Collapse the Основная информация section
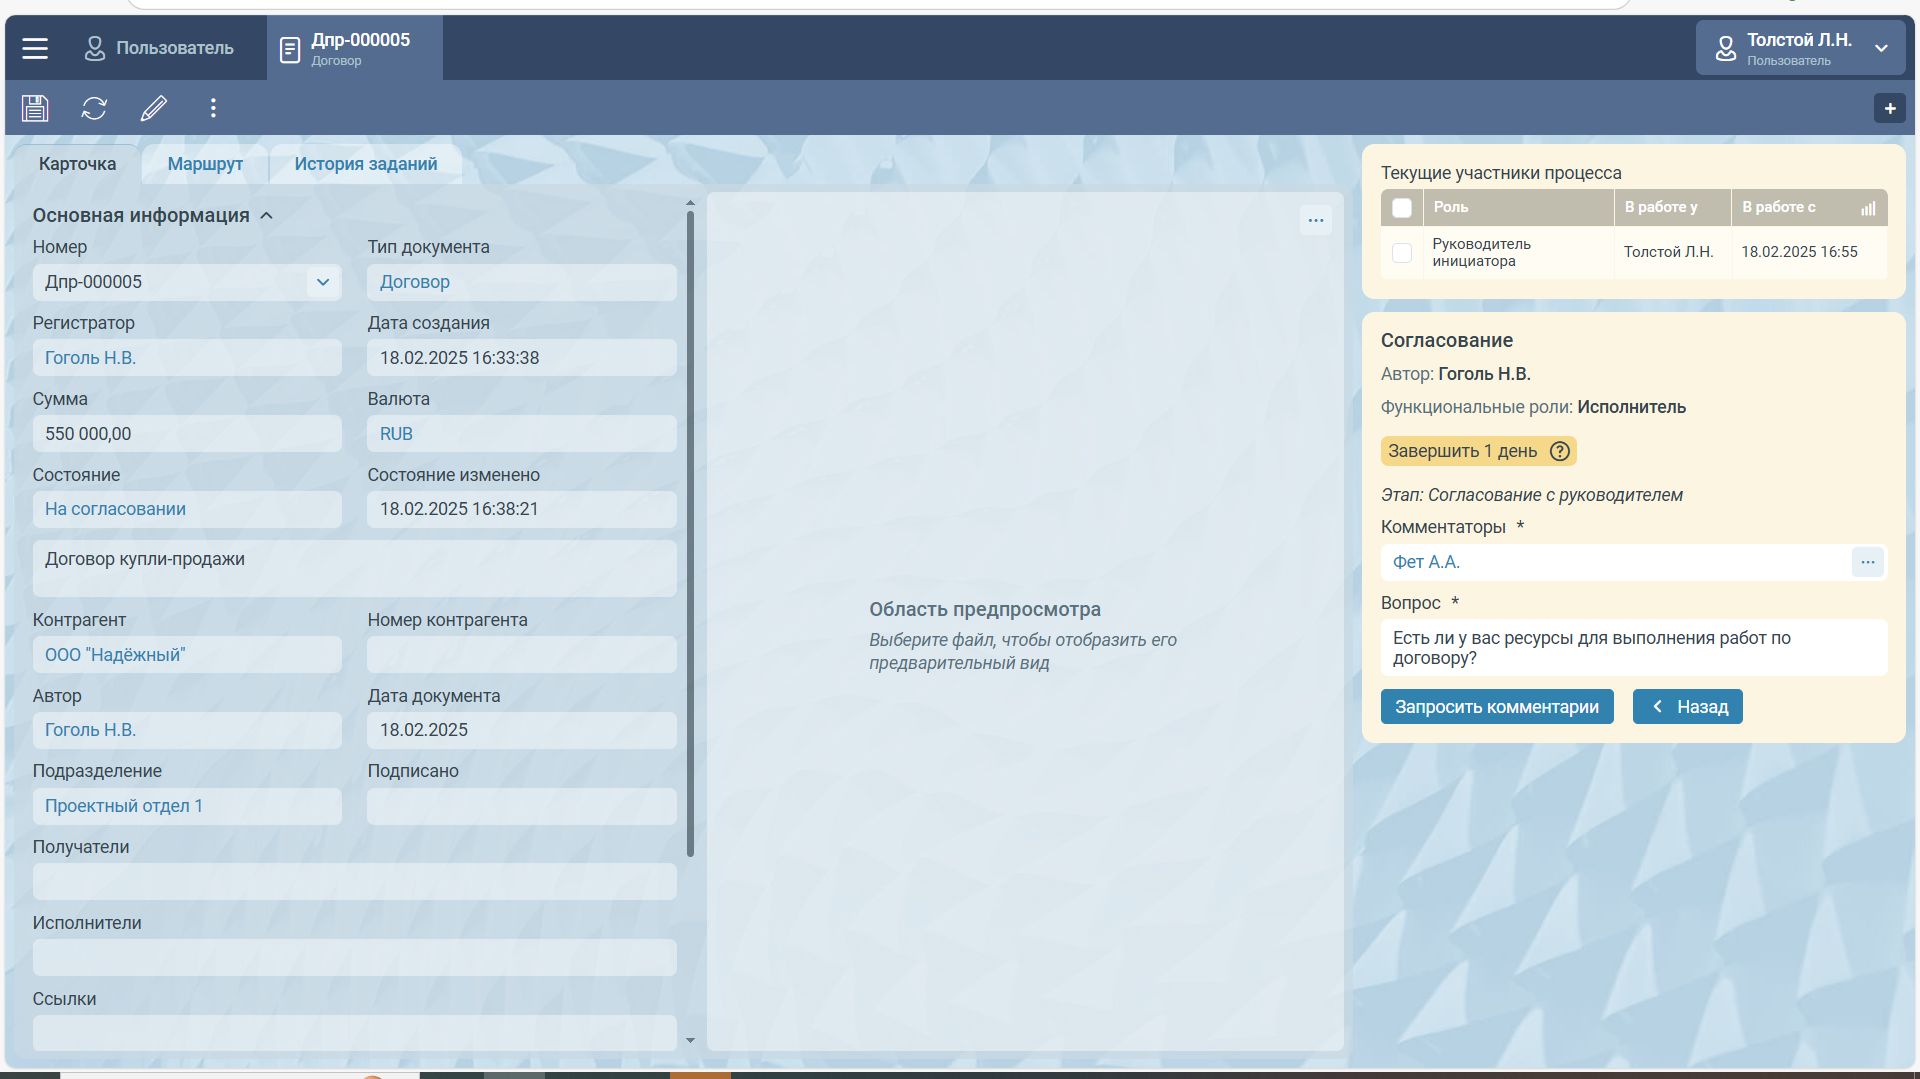Viewport: 1920px width, 1079px height. pyautogui.click(x=267, y=216)
